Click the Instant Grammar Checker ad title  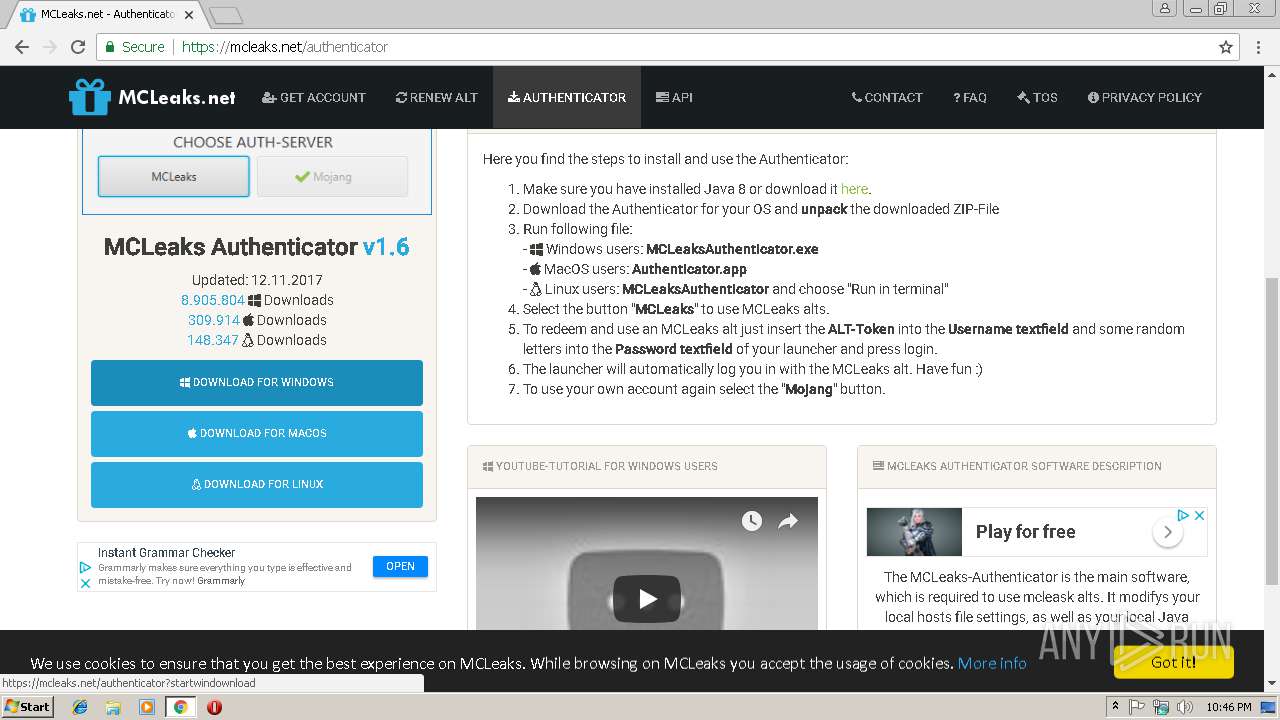[166, 553]
